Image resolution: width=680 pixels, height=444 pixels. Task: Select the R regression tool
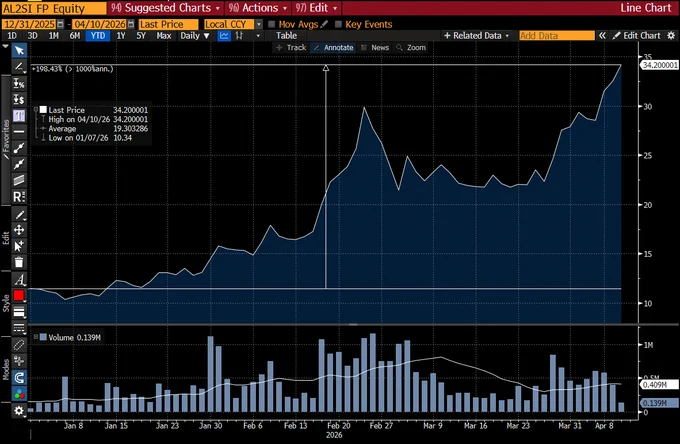19,196
